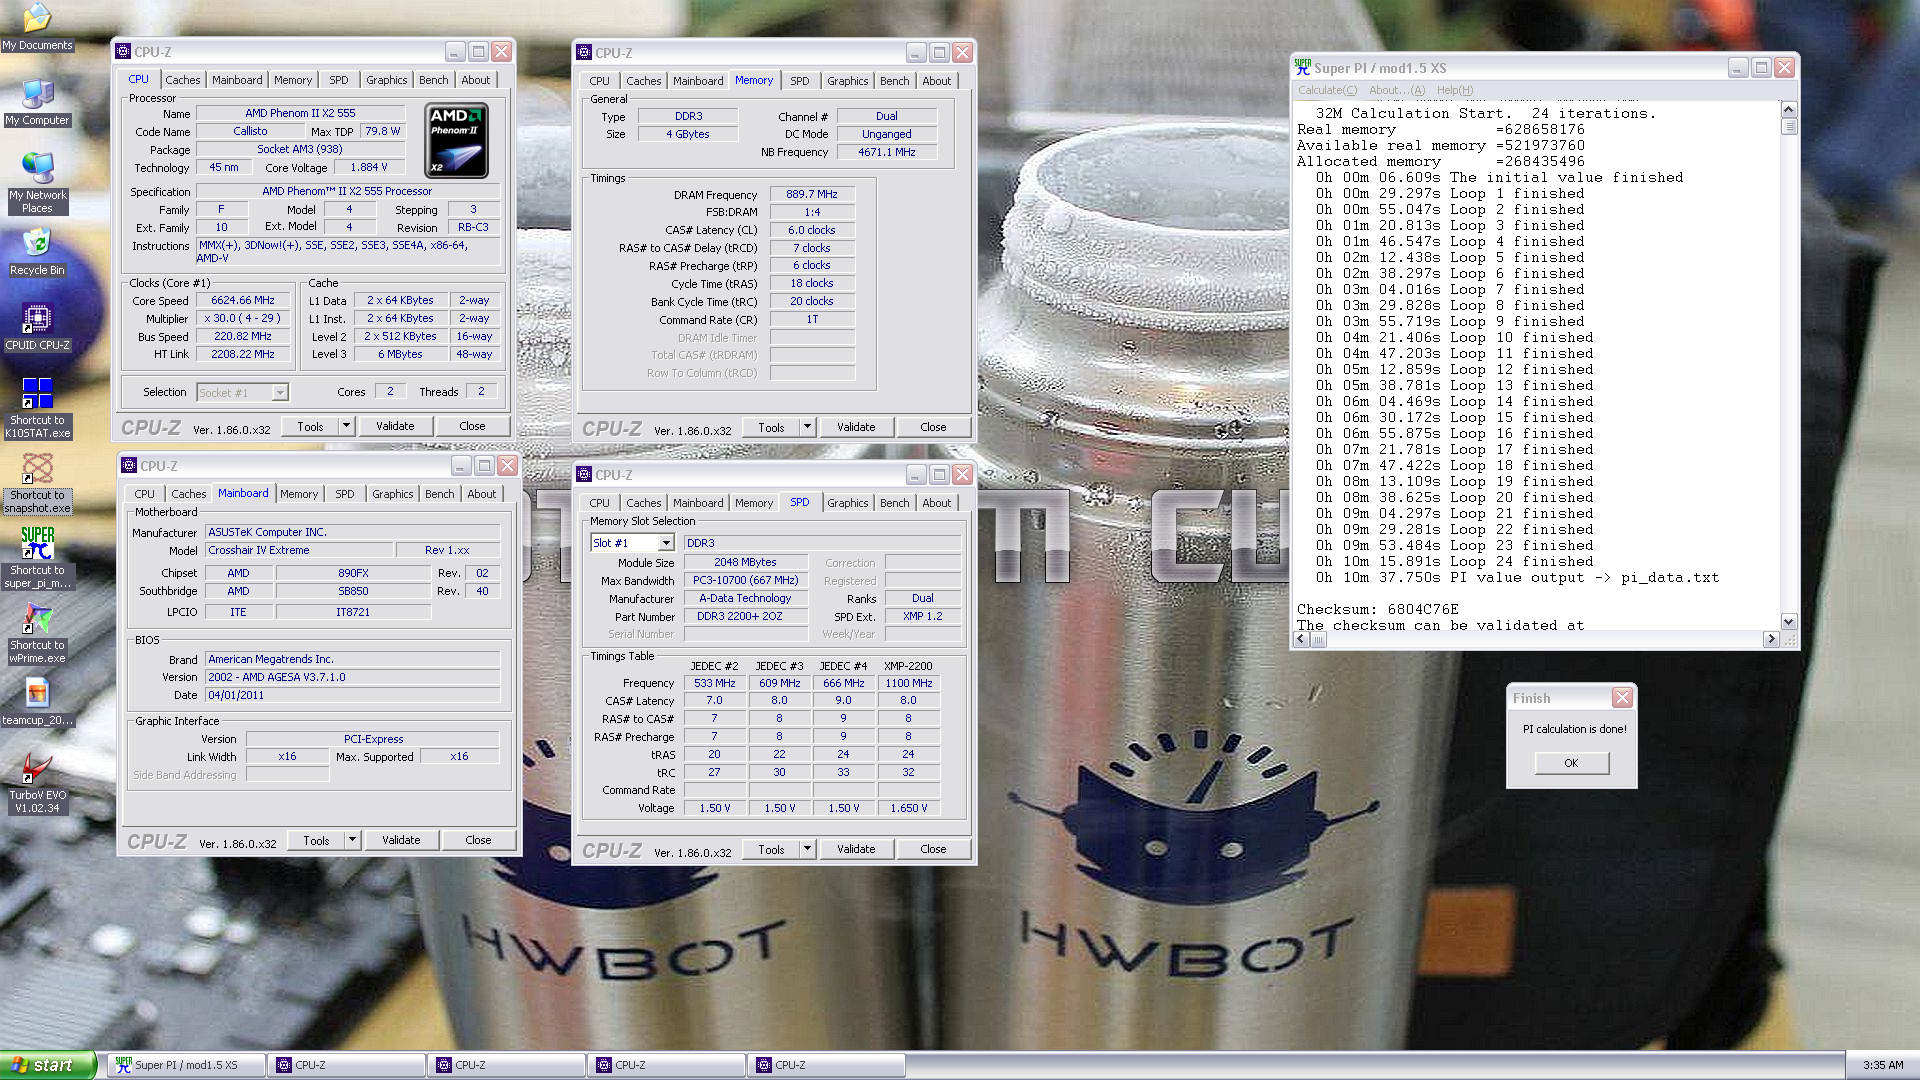Select SPD tab in Memory window
Viewport: 1920px width, 1080px height.
pos(799,81)
